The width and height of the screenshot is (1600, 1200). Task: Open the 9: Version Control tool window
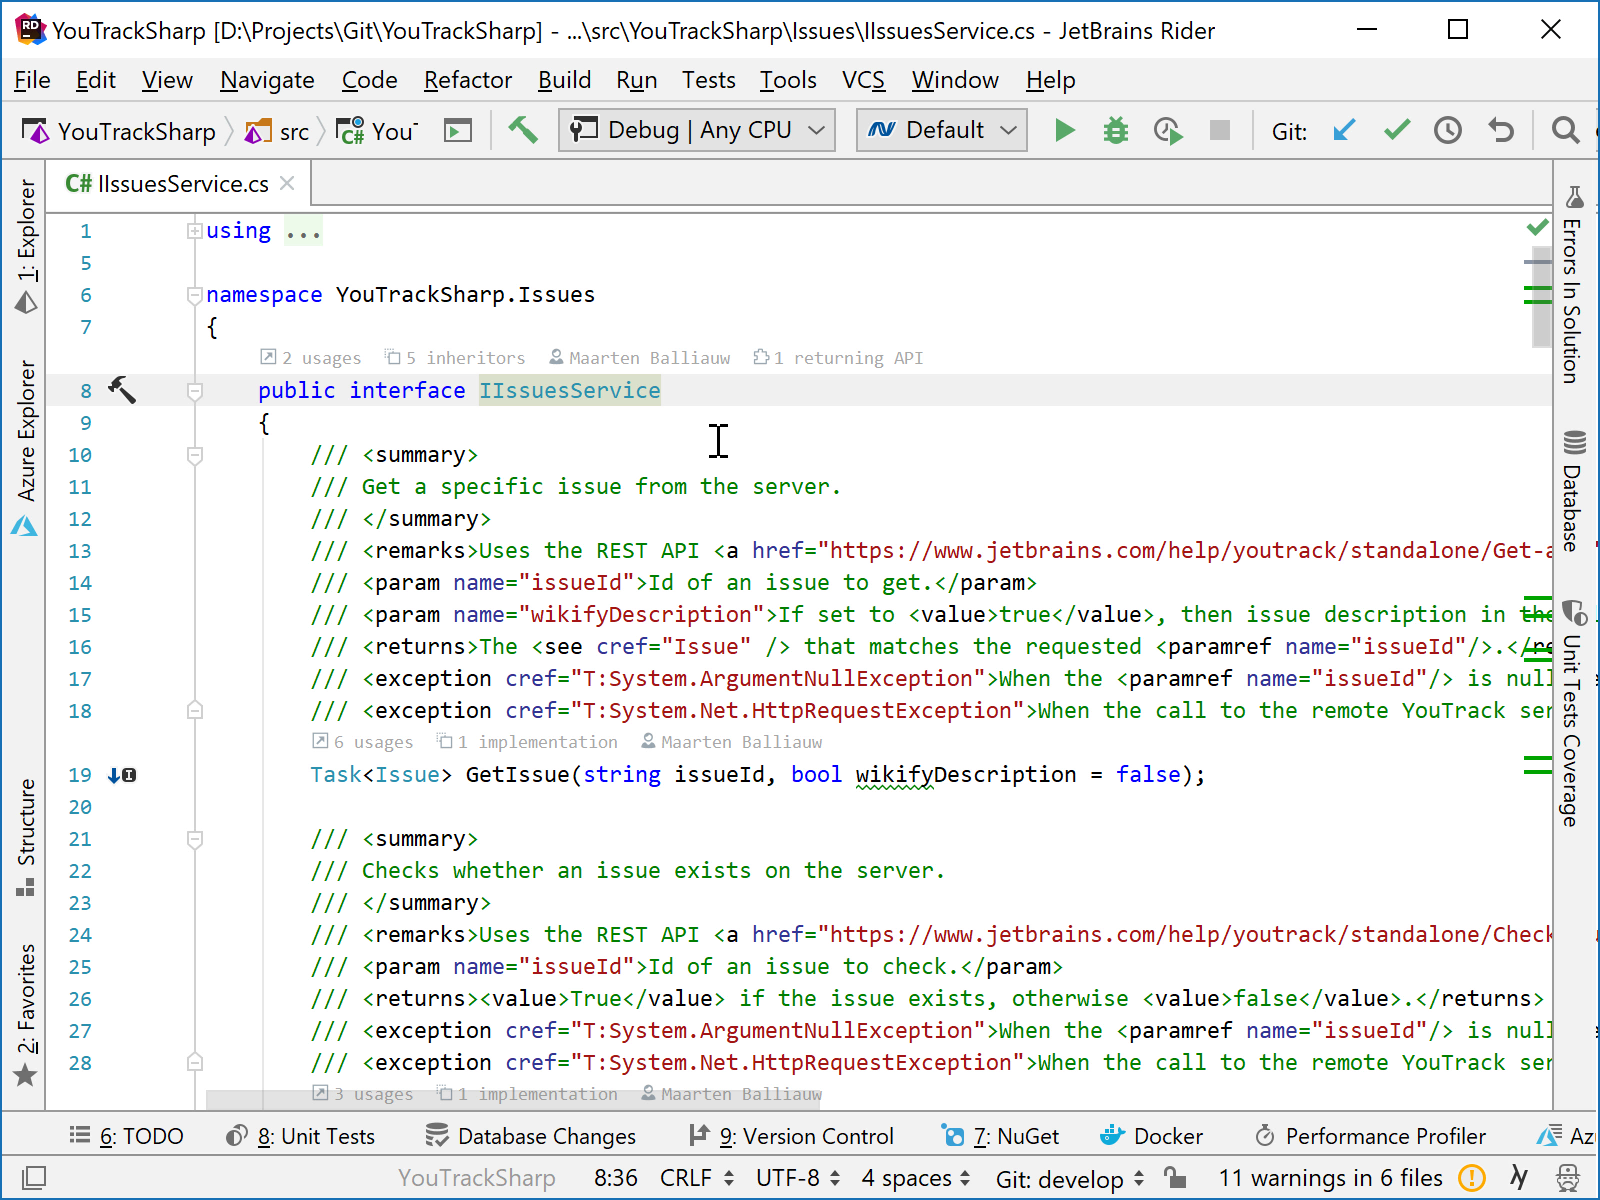[791, 1136]
